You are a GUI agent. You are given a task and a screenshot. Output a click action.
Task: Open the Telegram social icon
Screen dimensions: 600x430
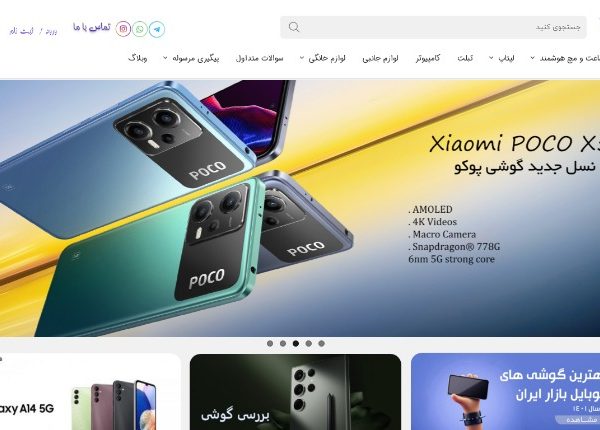point(157,29)
